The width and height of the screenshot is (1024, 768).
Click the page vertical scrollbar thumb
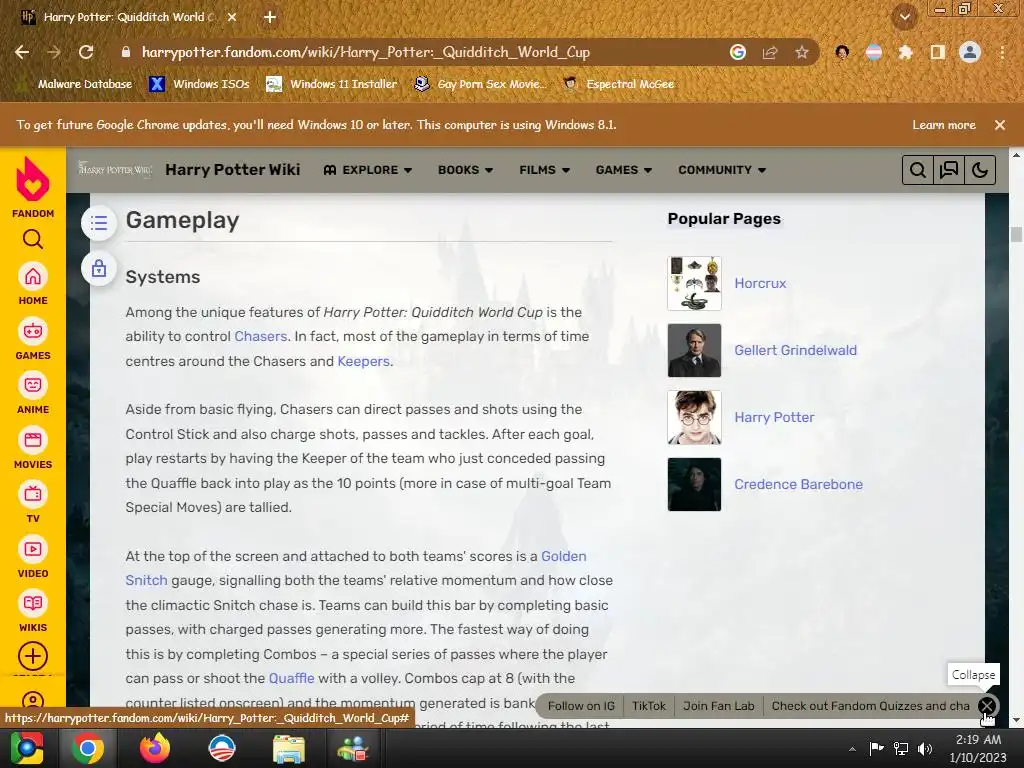(1016, 234)
